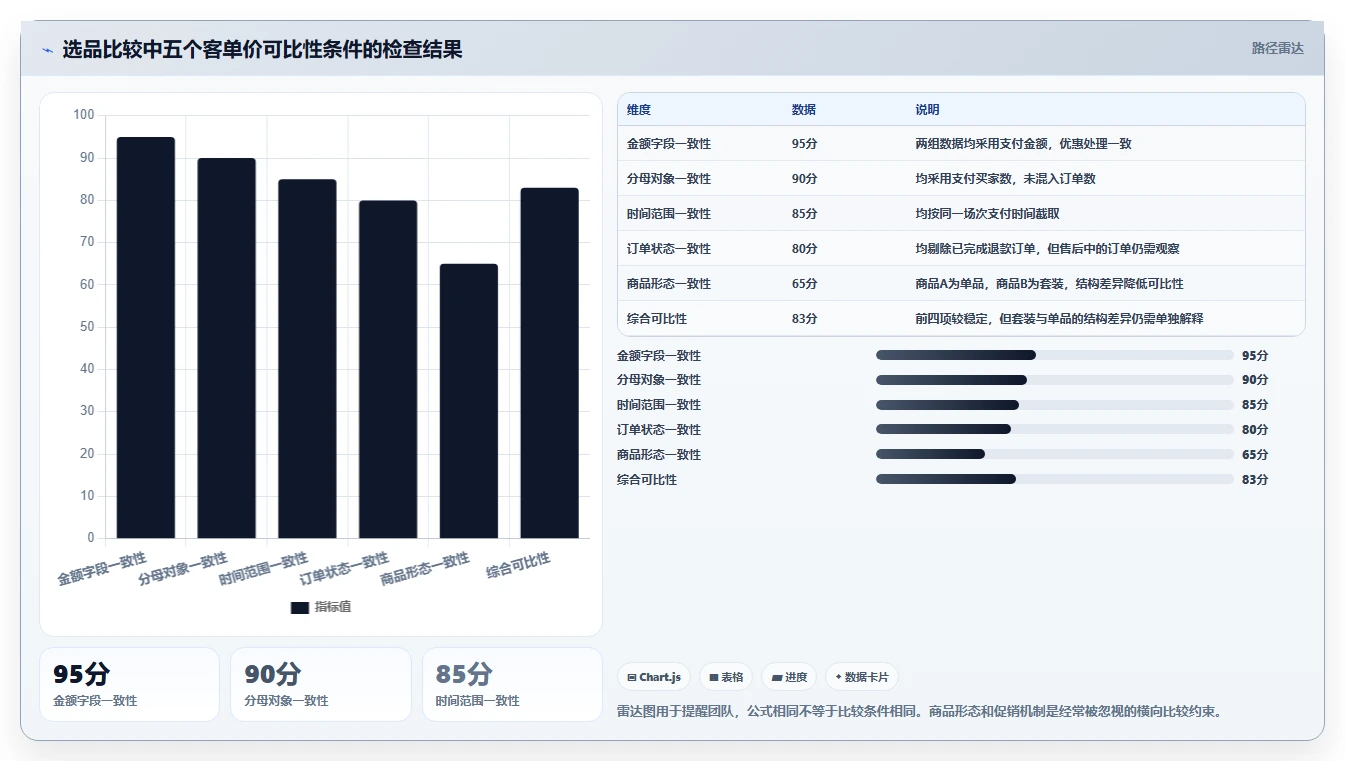Click the 时间范围一致性 x-axis label under the chart
This screenshot has width=1345, height=761.
coord(264,568)
